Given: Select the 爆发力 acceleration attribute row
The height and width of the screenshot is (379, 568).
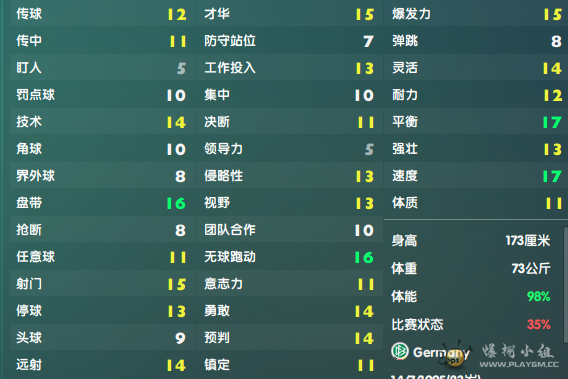Looking at the screenshot, I should coord(476,14).
